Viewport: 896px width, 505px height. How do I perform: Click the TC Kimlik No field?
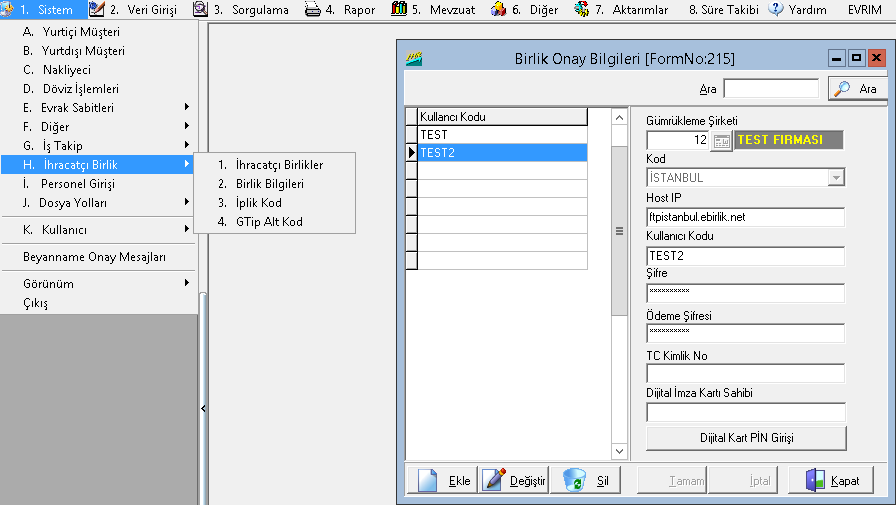click(745, 374)
